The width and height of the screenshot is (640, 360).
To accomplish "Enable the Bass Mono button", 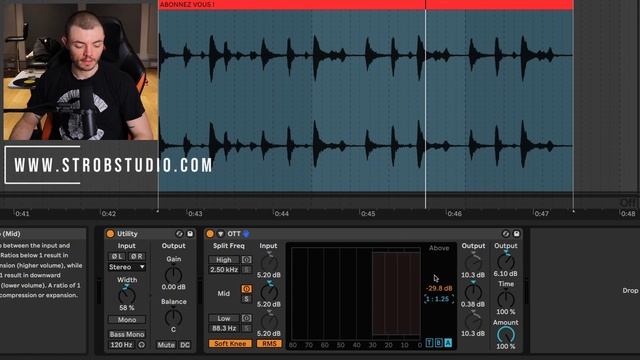I will [x=127, y=334].
